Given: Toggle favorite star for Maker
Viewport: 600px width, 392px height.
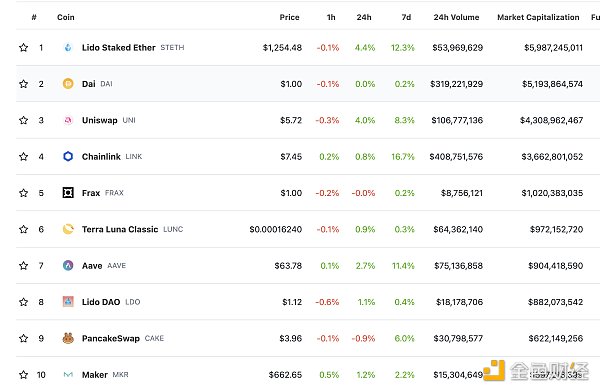Looking at the screenshot, I should [x=23, y=374].
